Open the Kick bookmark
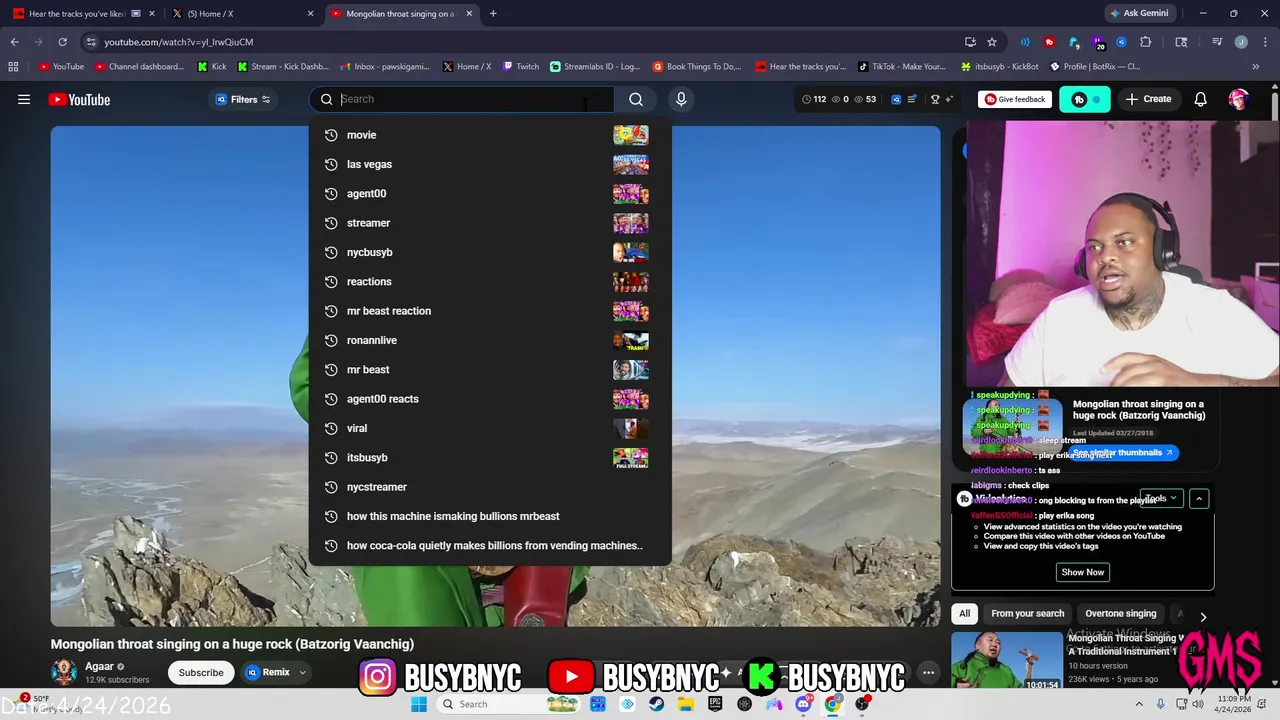This screenshot has width=1280, height=720. tap(211, 67)
